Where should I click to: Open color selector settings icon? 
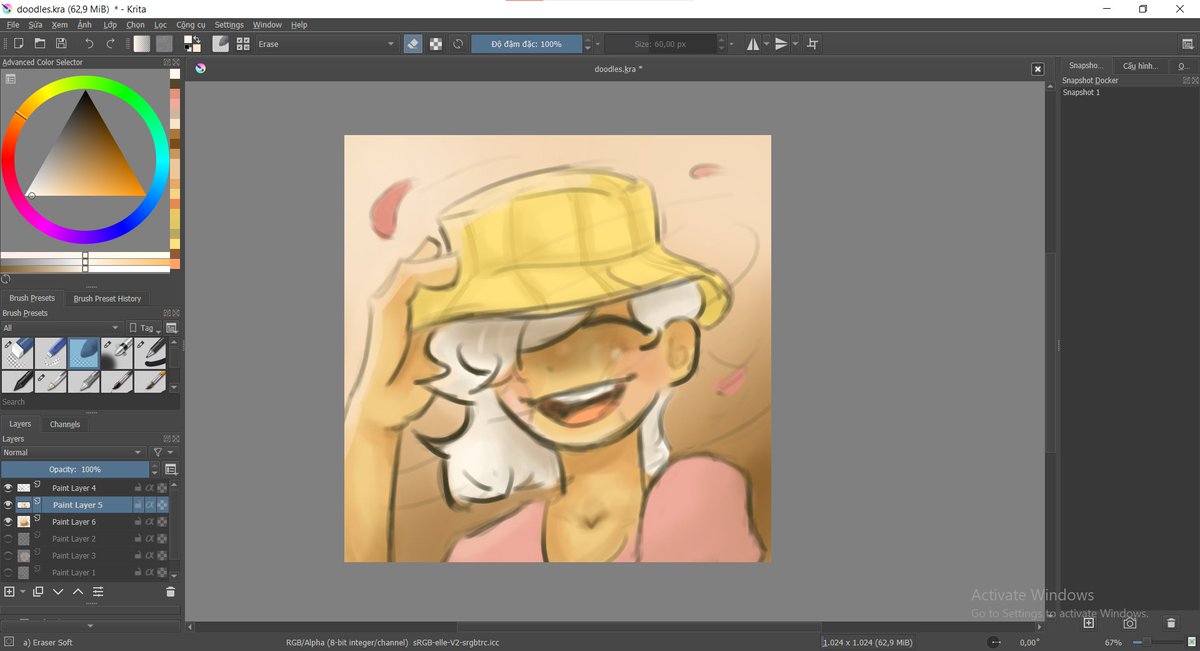click(x=10, y=78)
